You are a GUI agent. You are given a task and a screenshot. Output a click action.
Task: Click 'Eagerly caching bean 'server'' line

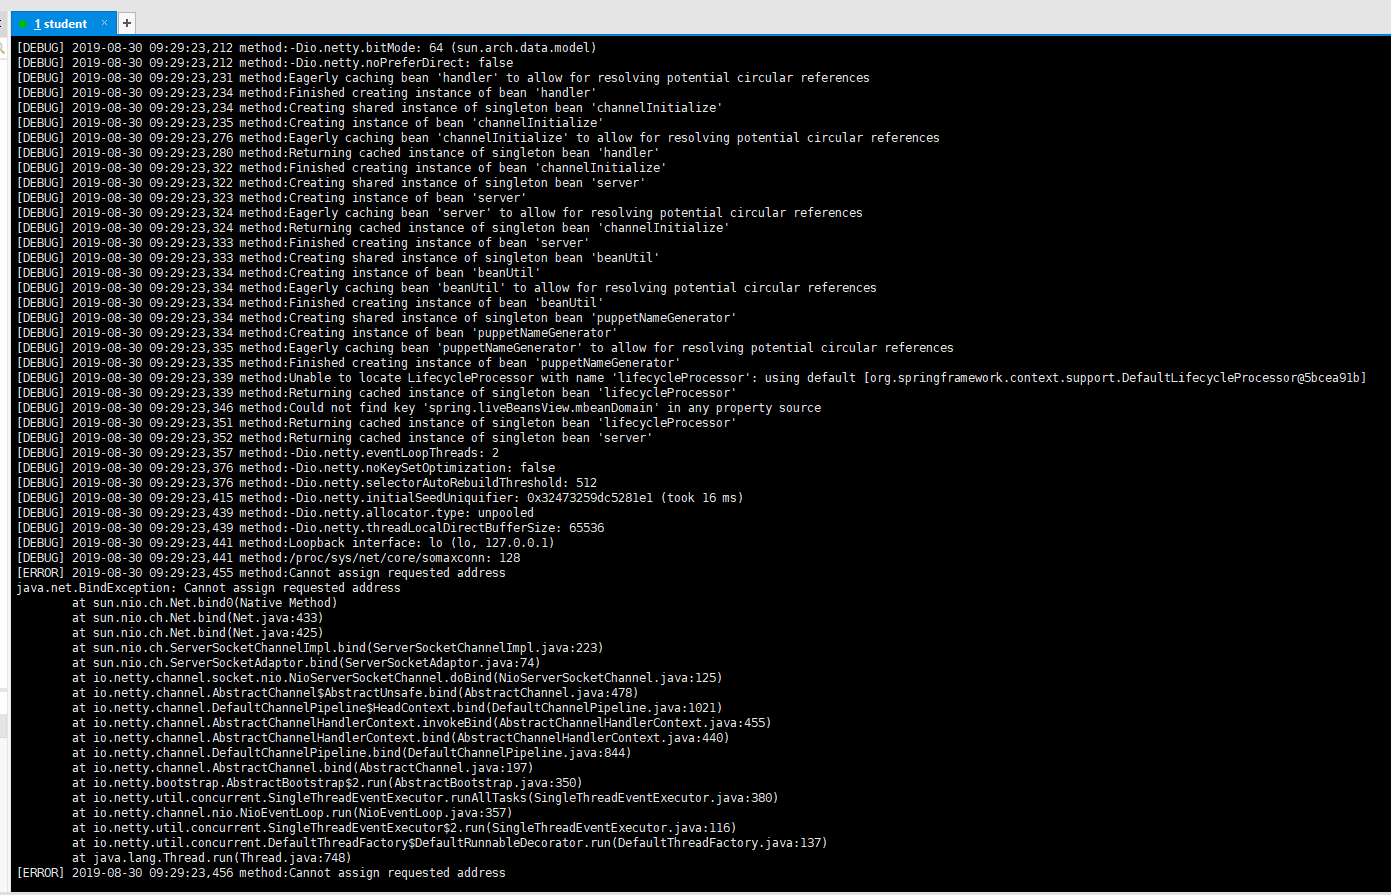click(440, 213)
